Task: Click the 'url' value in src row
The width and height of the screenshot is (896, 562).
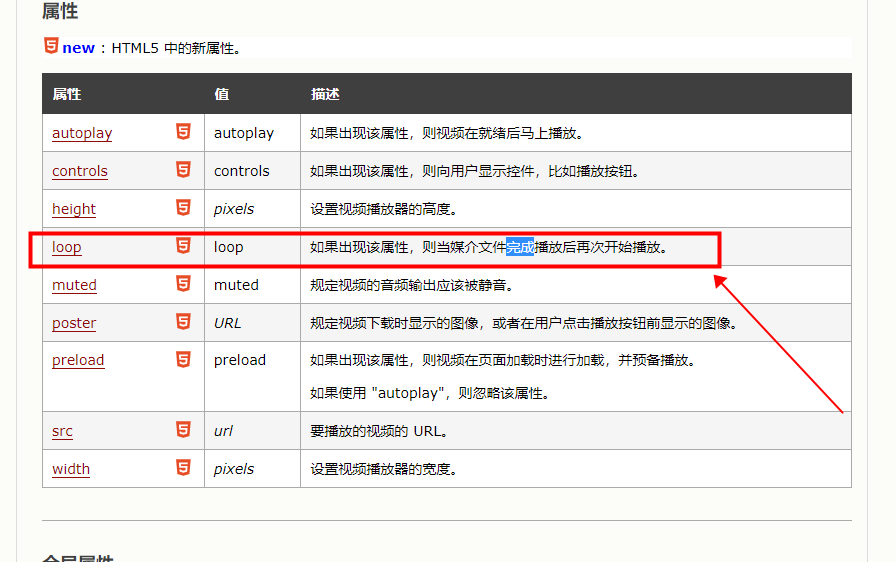Action: point(223,431)
